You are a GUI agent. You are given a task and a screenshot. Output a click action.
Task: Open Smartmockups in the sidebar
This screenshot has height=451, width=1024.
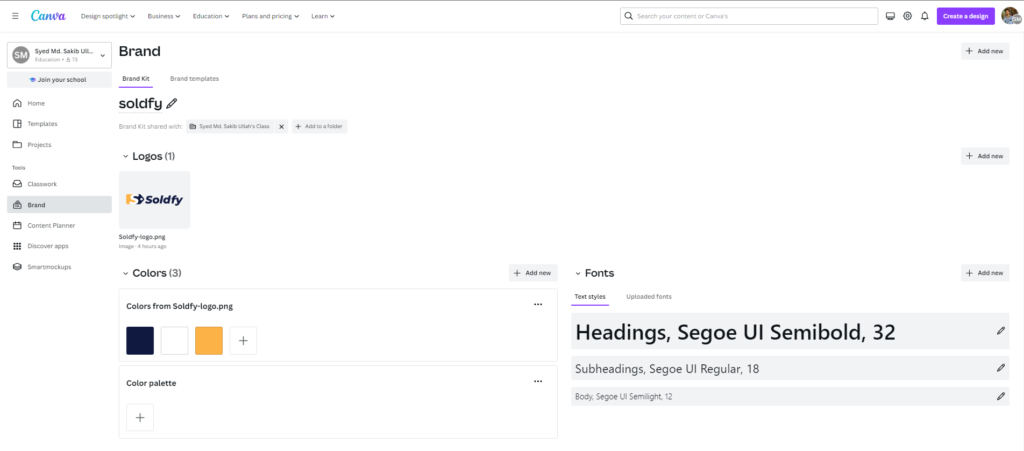(59, 267)
